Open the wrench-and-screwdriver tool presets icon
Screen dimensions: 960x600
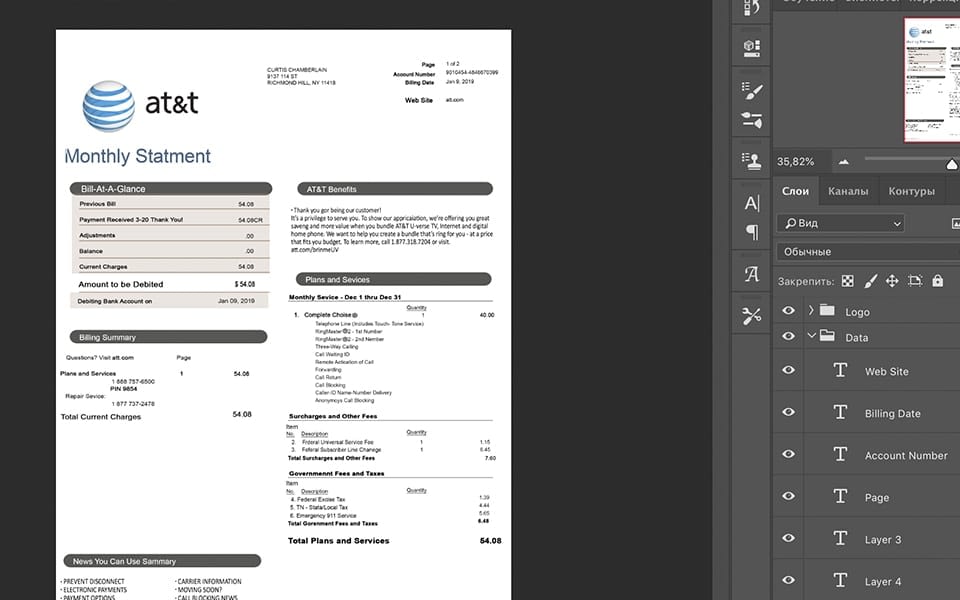[x=752, y=316]
